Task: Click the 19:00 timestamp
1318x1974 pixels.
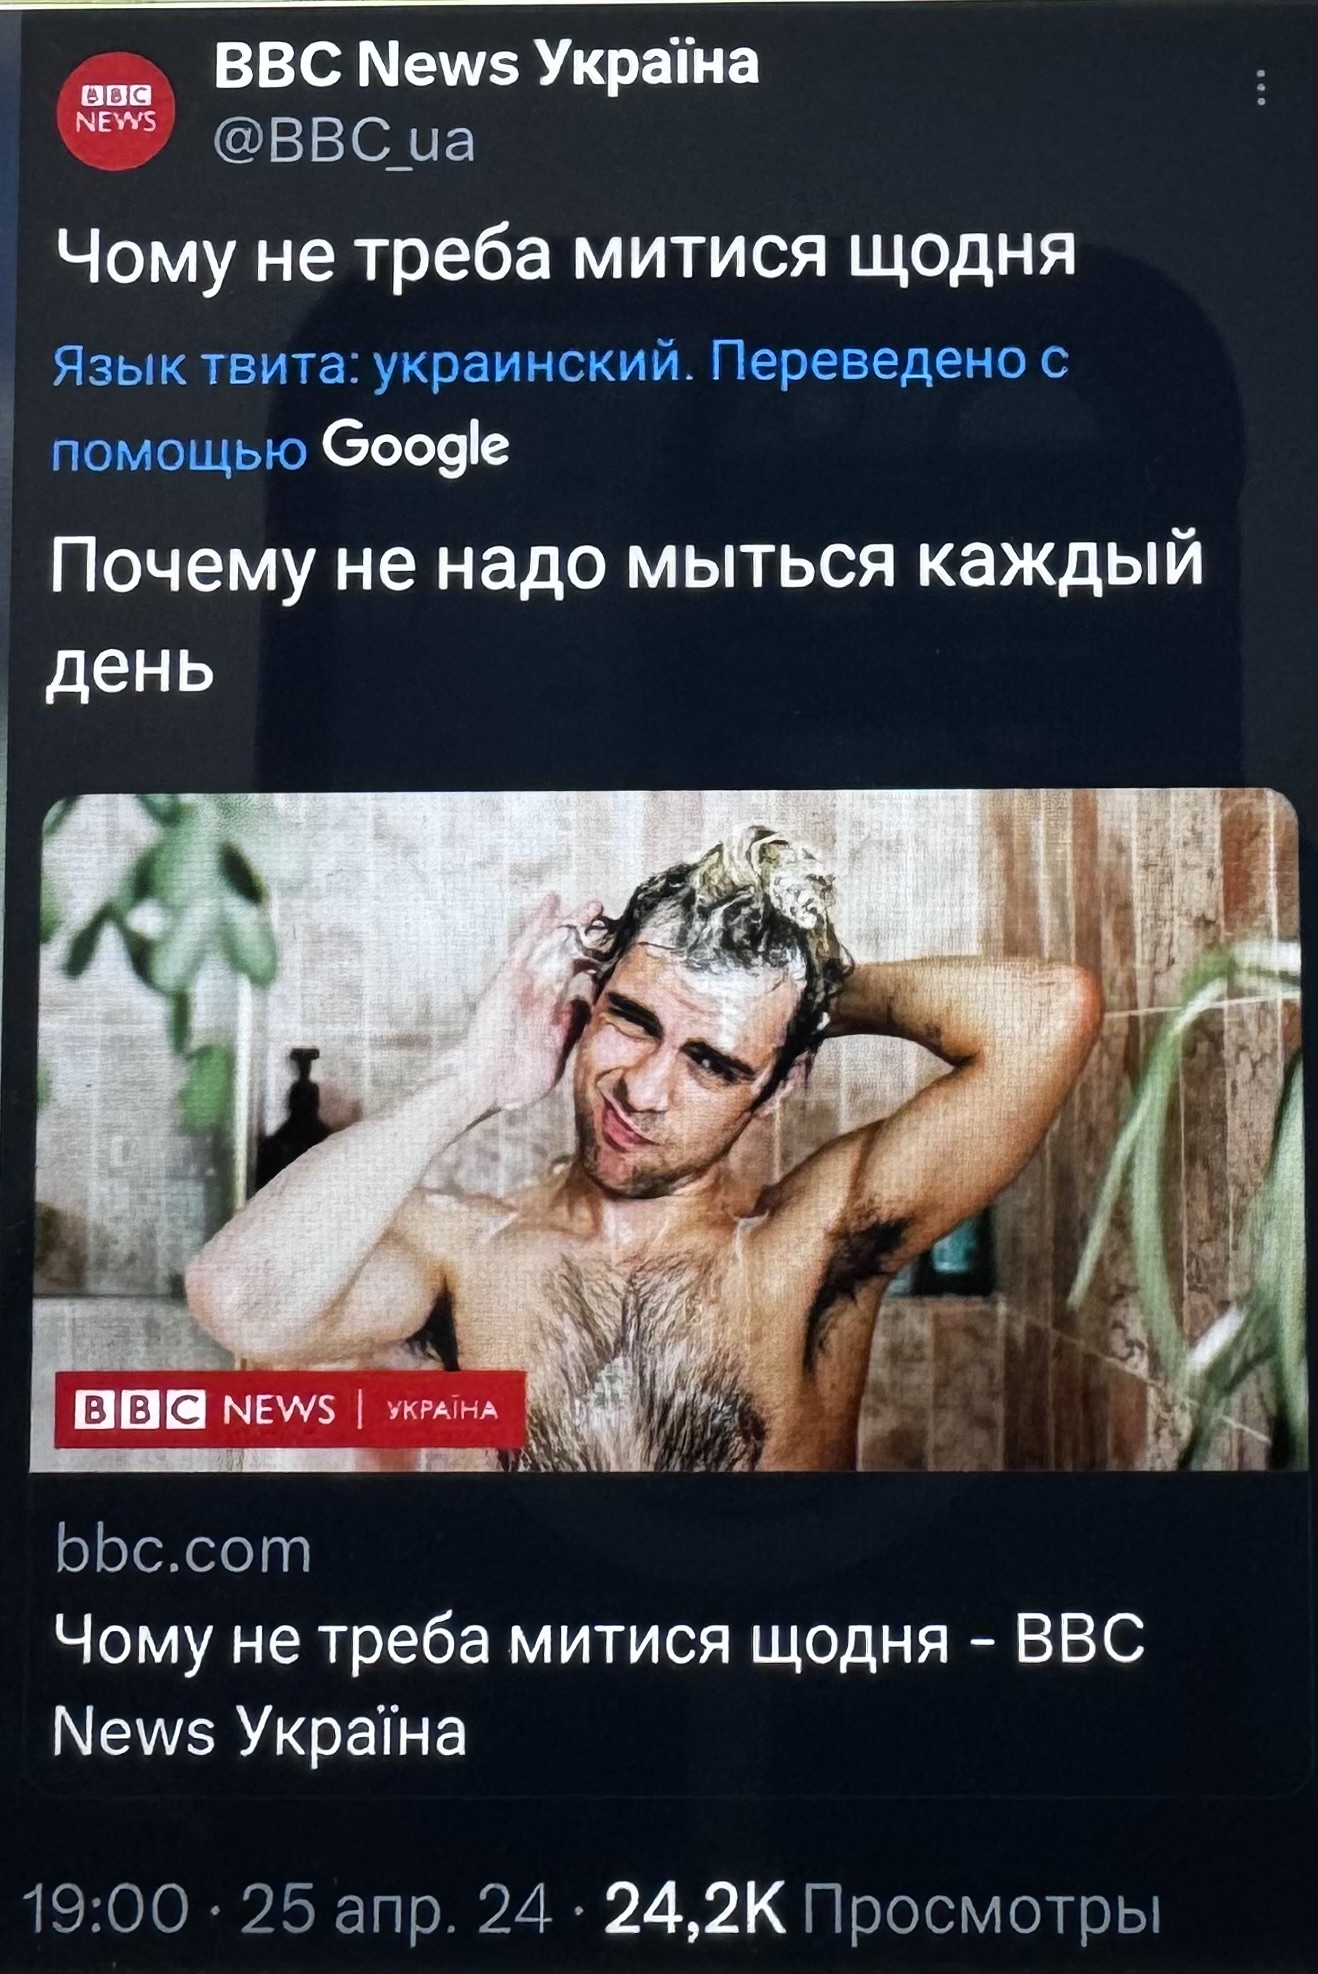Action: pos(107,1910)
